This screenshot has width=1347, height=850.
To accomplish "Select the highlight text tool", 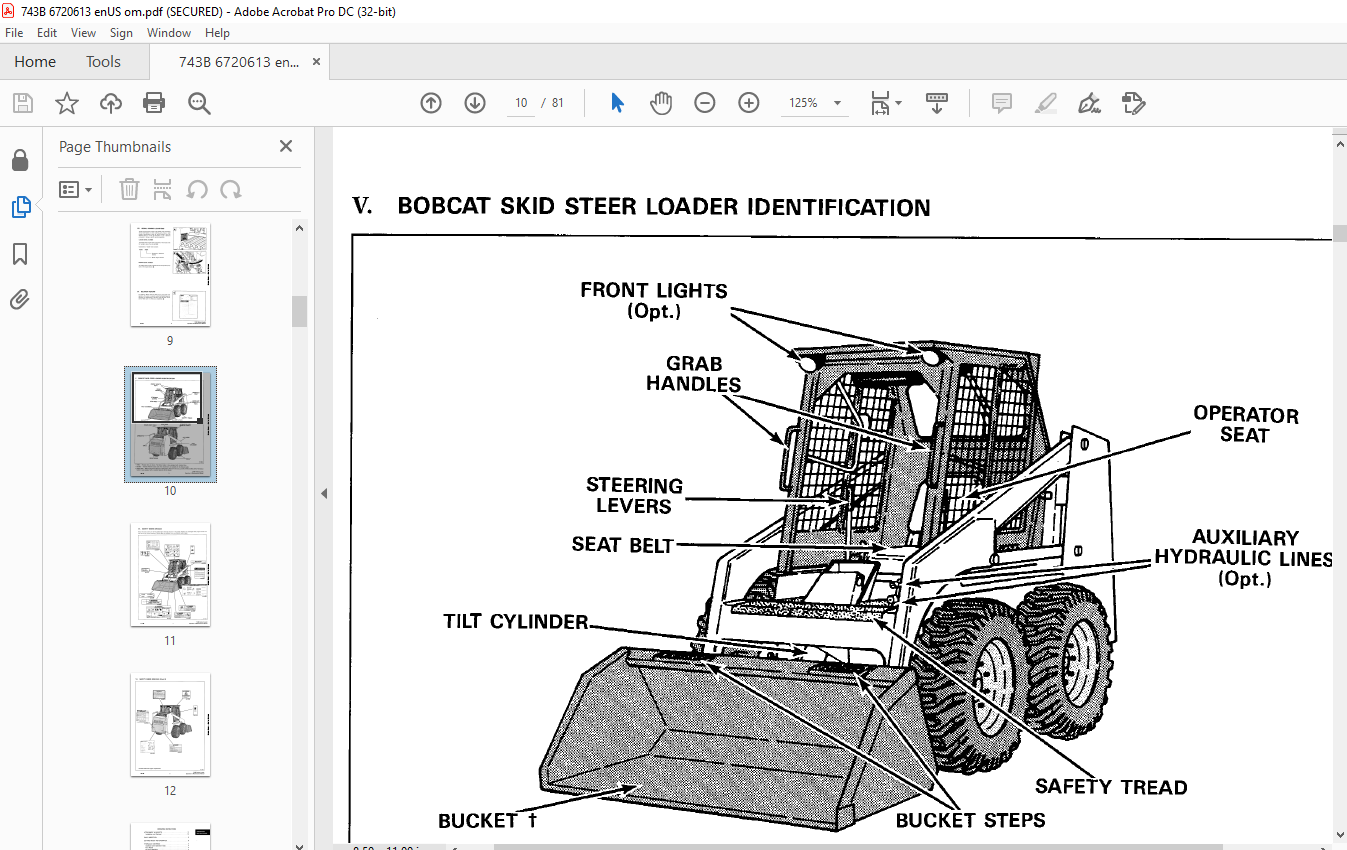I will tap(1045, 103).
